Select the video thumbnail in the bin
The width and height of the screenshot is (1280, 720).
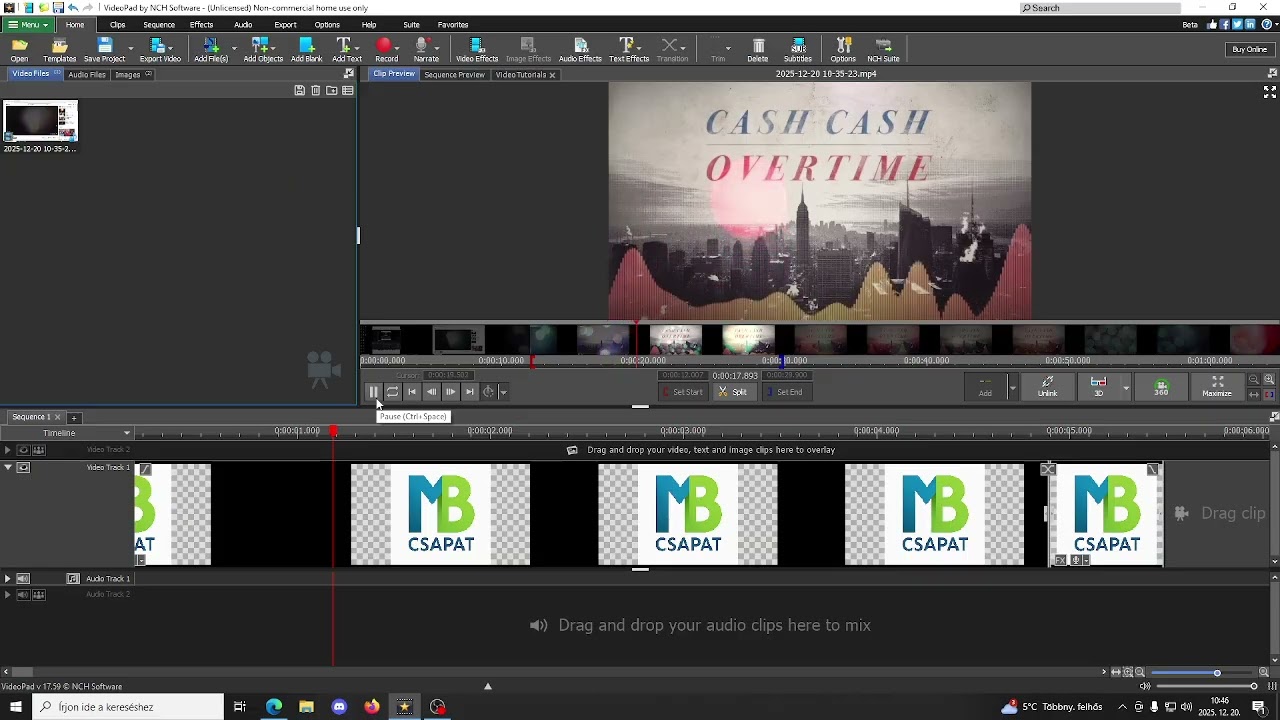[x=40, y=121]
